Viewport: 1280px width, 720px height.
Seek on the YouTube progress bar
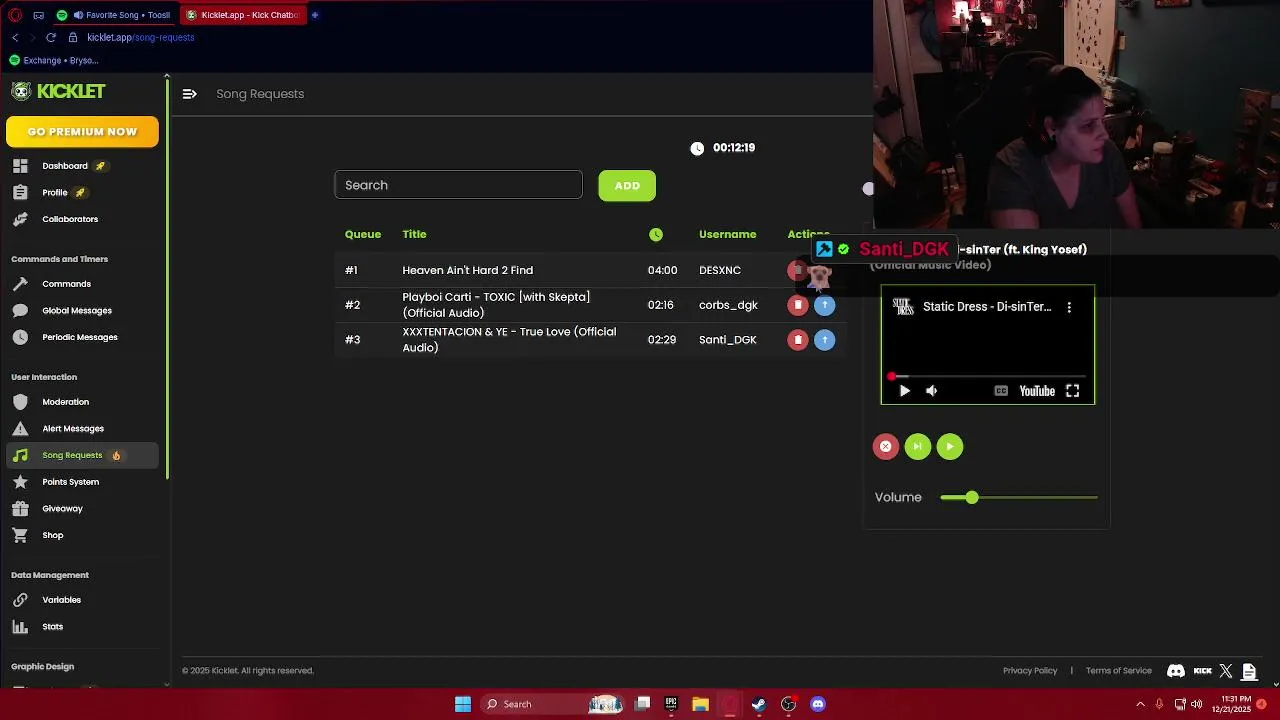click(988, 377)
